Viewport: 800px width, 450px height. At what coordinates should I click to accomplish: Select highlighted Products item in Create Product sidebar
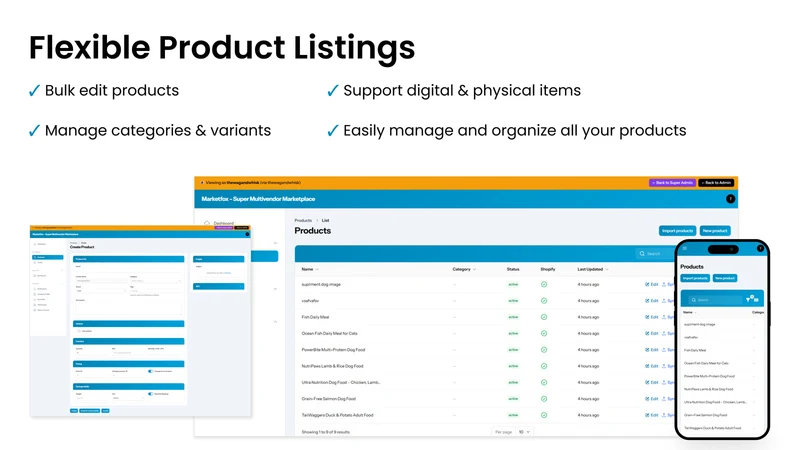48,257
